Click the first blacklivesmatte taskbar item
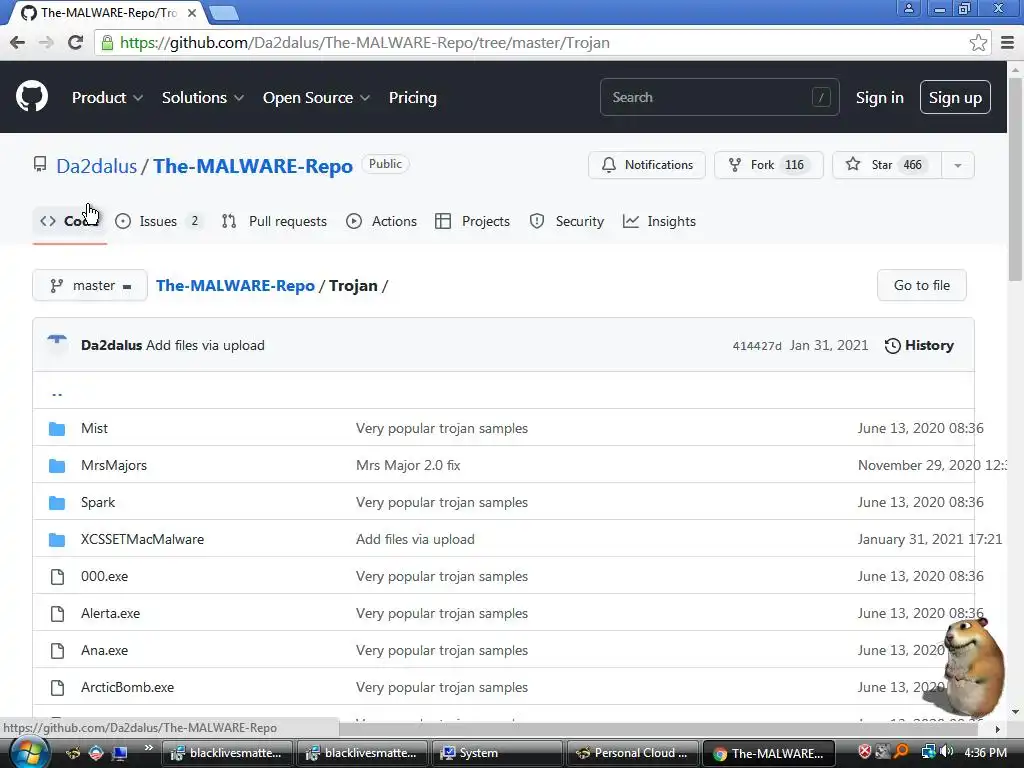 point(227,753)
